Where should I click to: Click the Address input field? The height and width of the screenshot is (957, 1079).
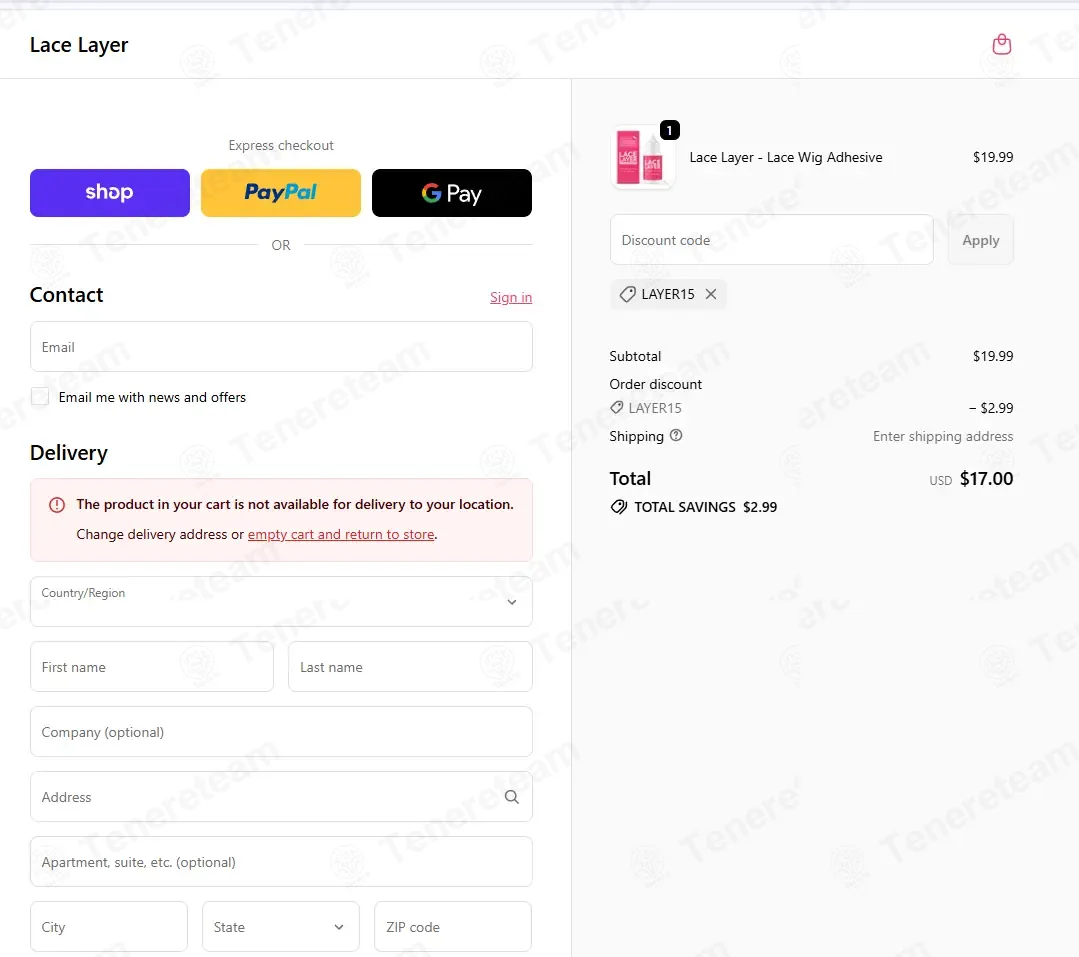pos(281,797)
